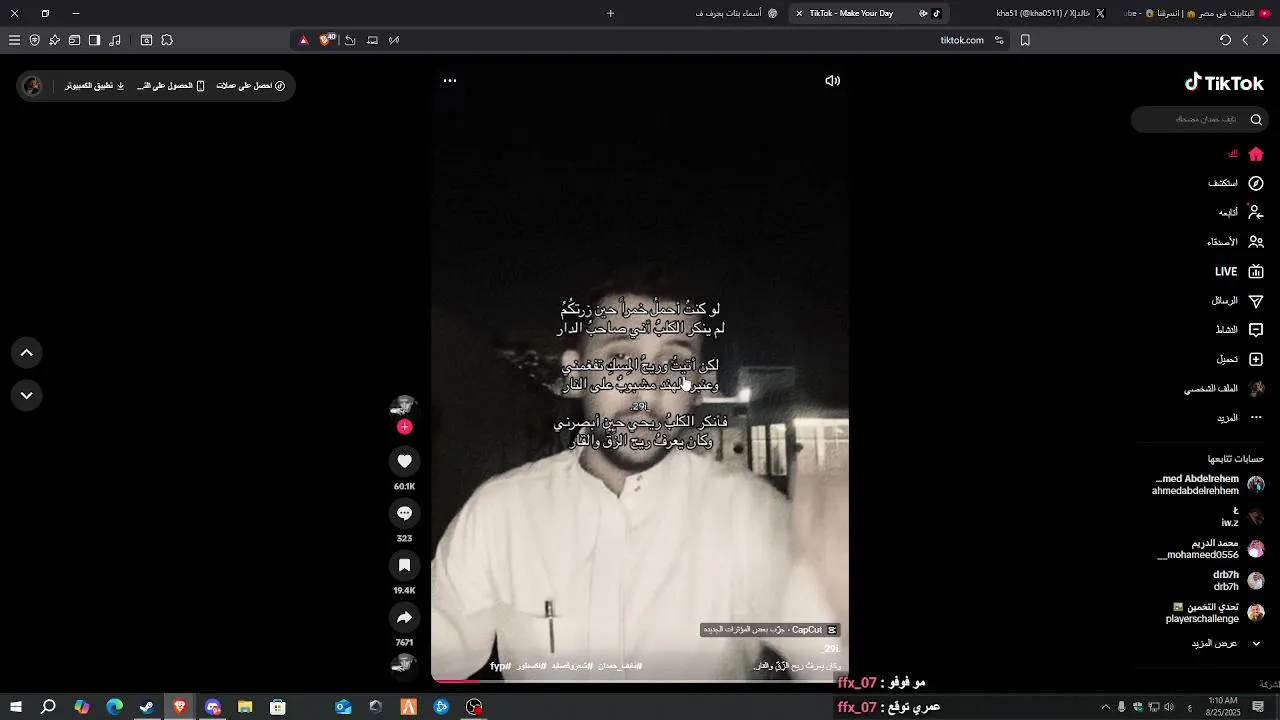Click the Get App (الحصول على) button
Image resolution: width=1280 pixels, height=720 pixels.
pyautogui.click(x=171, y=86)
